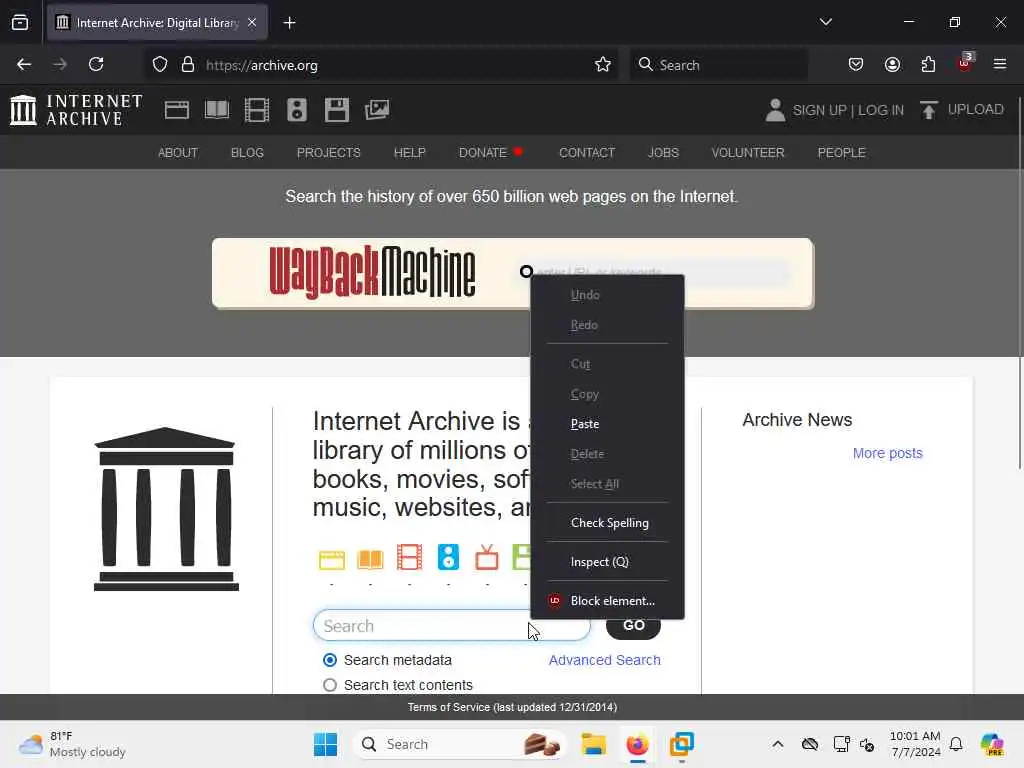Open the More posts link
1024x768 pixels.
[x=888, y=453]
